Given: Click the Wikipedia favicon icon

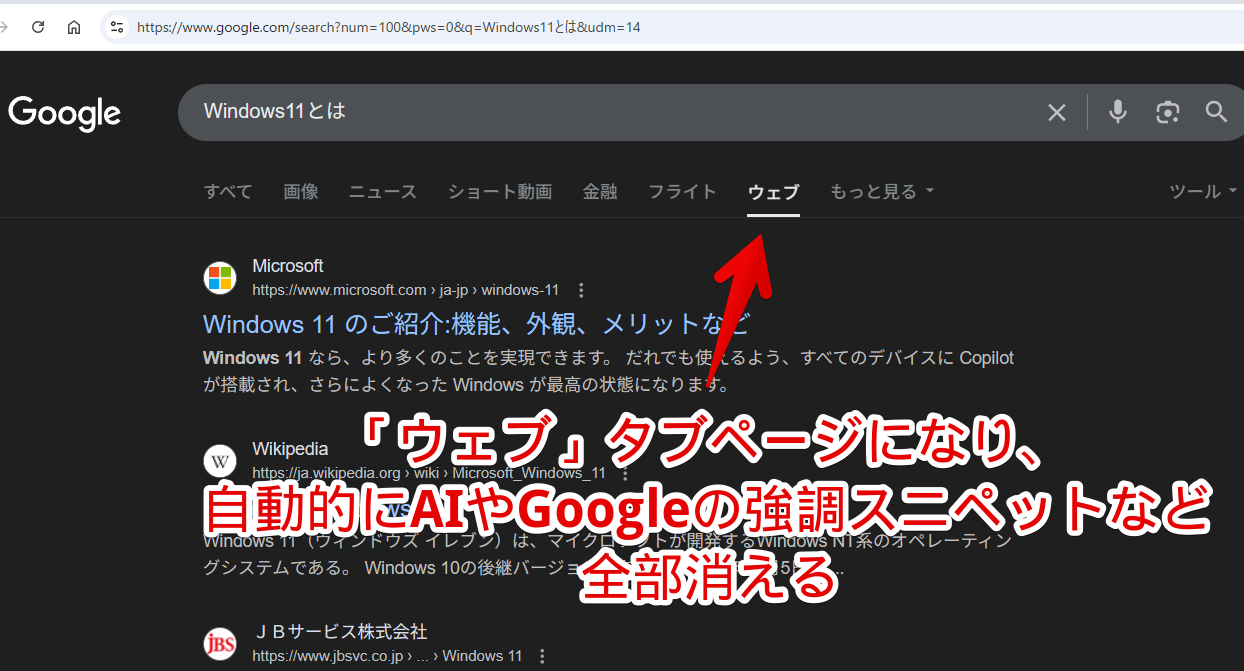Looking at the screenshot, I should 220,461.
